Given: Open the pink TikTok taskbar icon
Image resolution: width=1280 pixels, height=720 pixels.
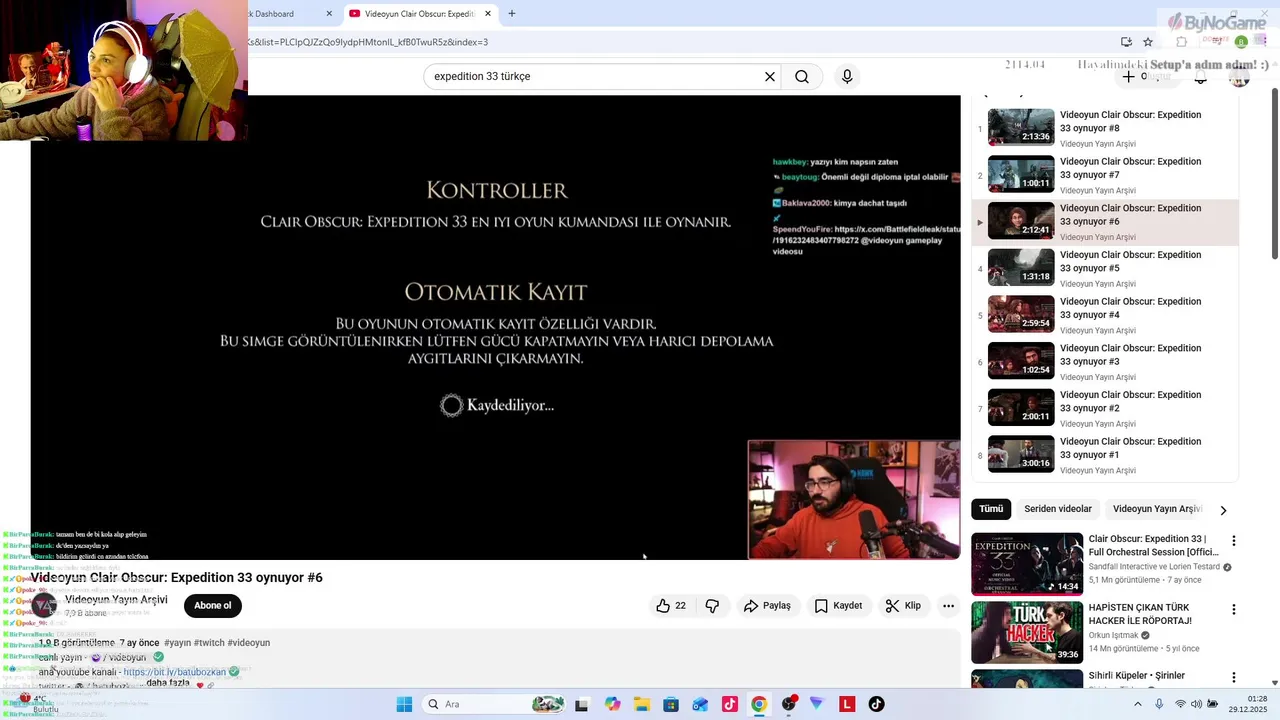Looking at the screenshot, I should [730, 704].
